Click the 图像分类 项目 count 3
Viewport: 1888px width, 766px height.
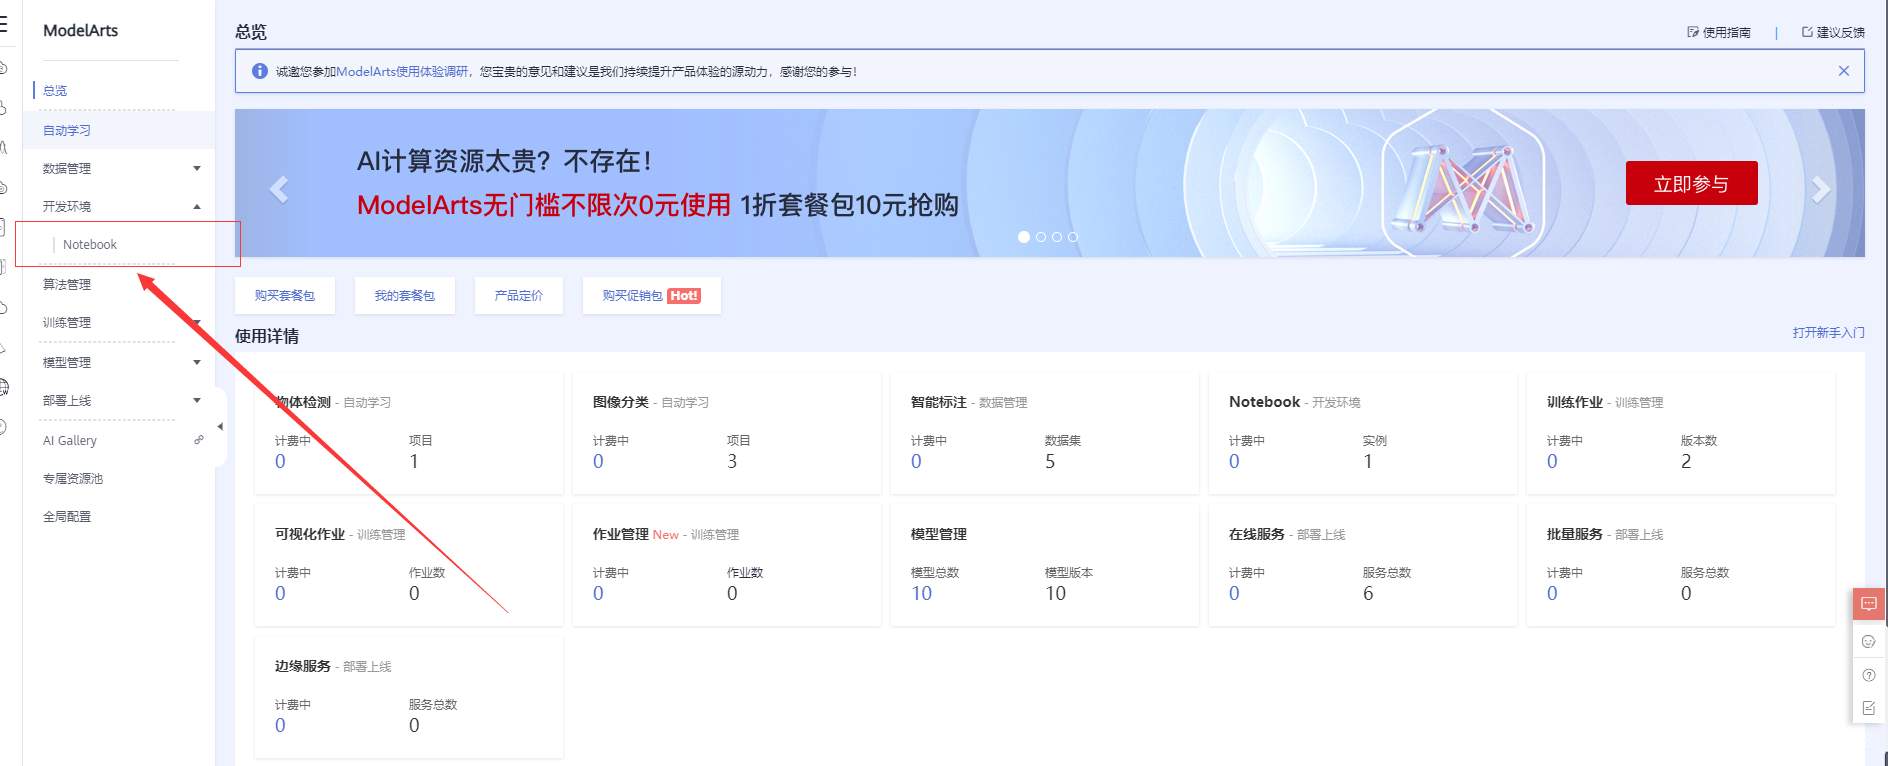click(x=732, y=461)
